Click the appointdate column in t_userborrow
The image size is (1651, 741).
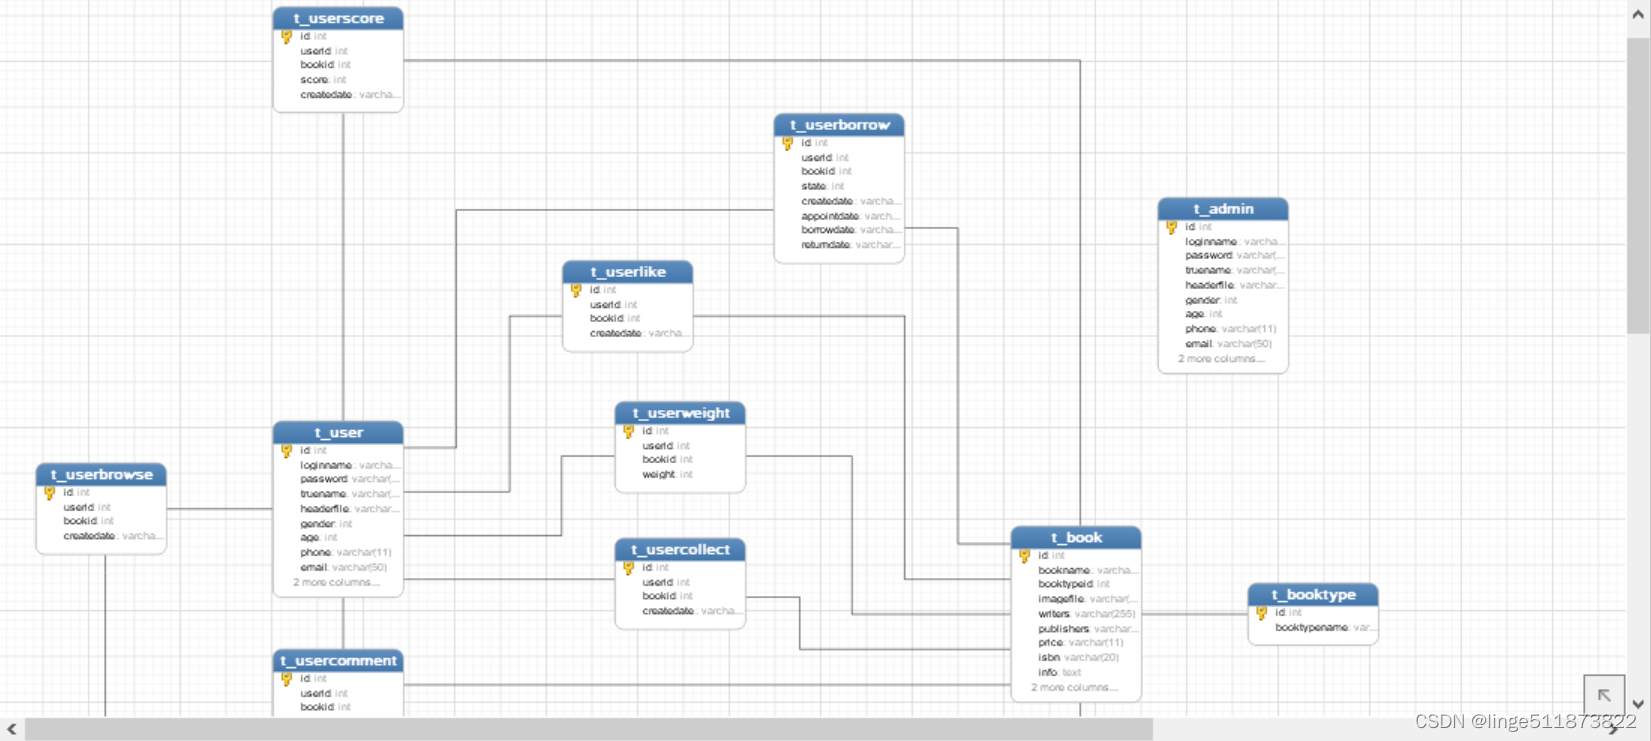point(850,216)
